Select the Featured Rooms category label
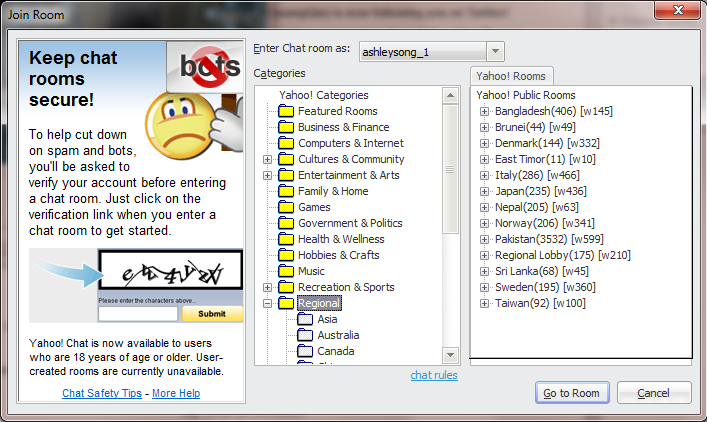 pos(338,111)
